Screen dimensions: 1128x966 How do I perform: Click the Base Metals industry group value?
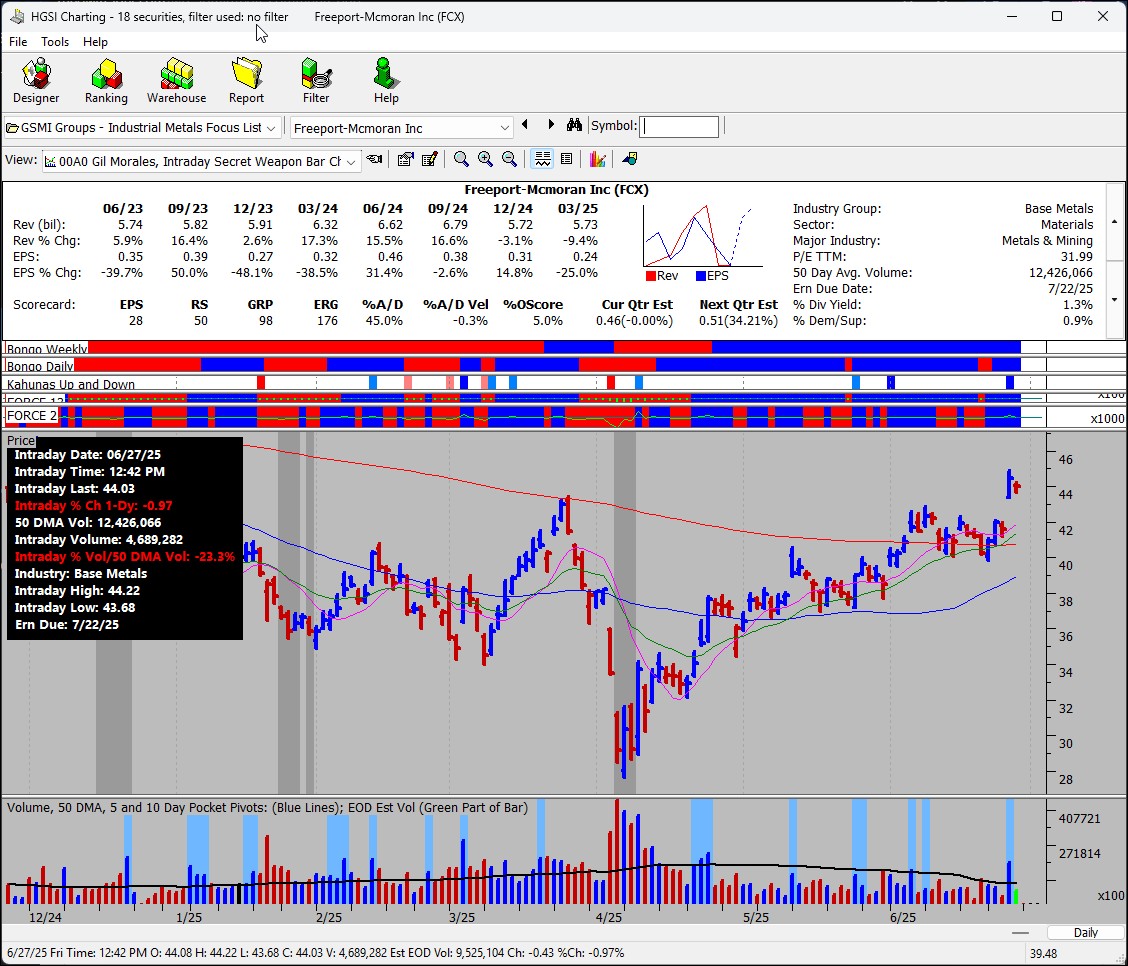(x=1059, y=209)
